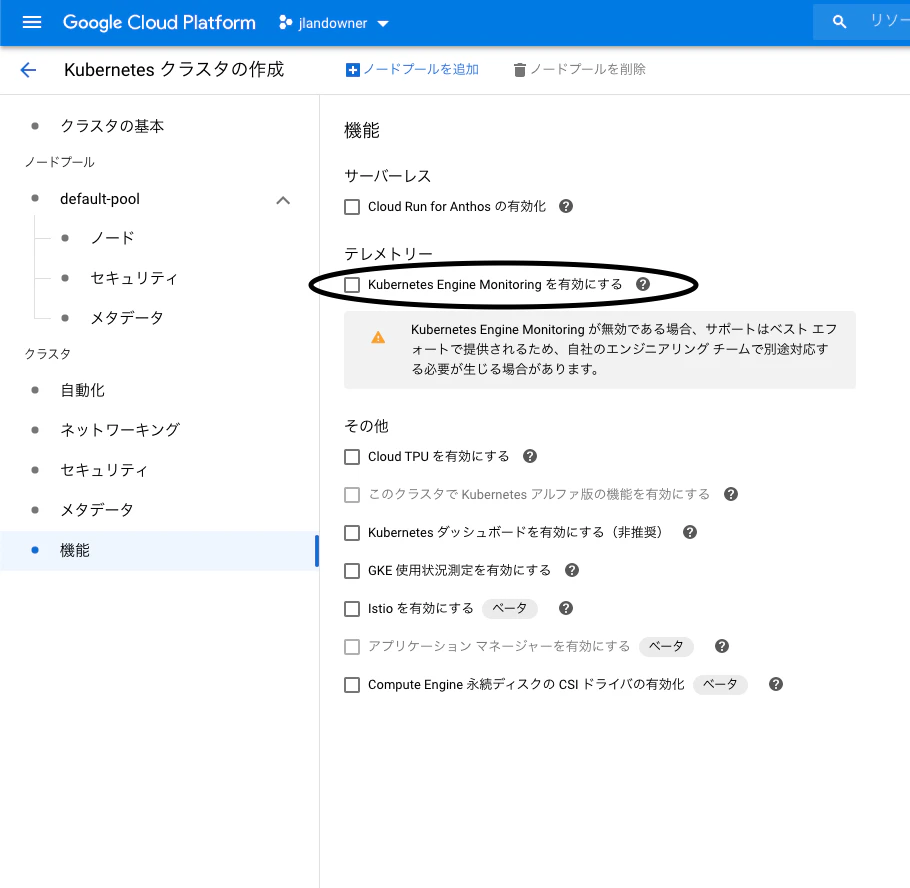This screenshot has width=910, height=888.
Task: Open help for GKE usage metering
Action: [x=572, y=570]
